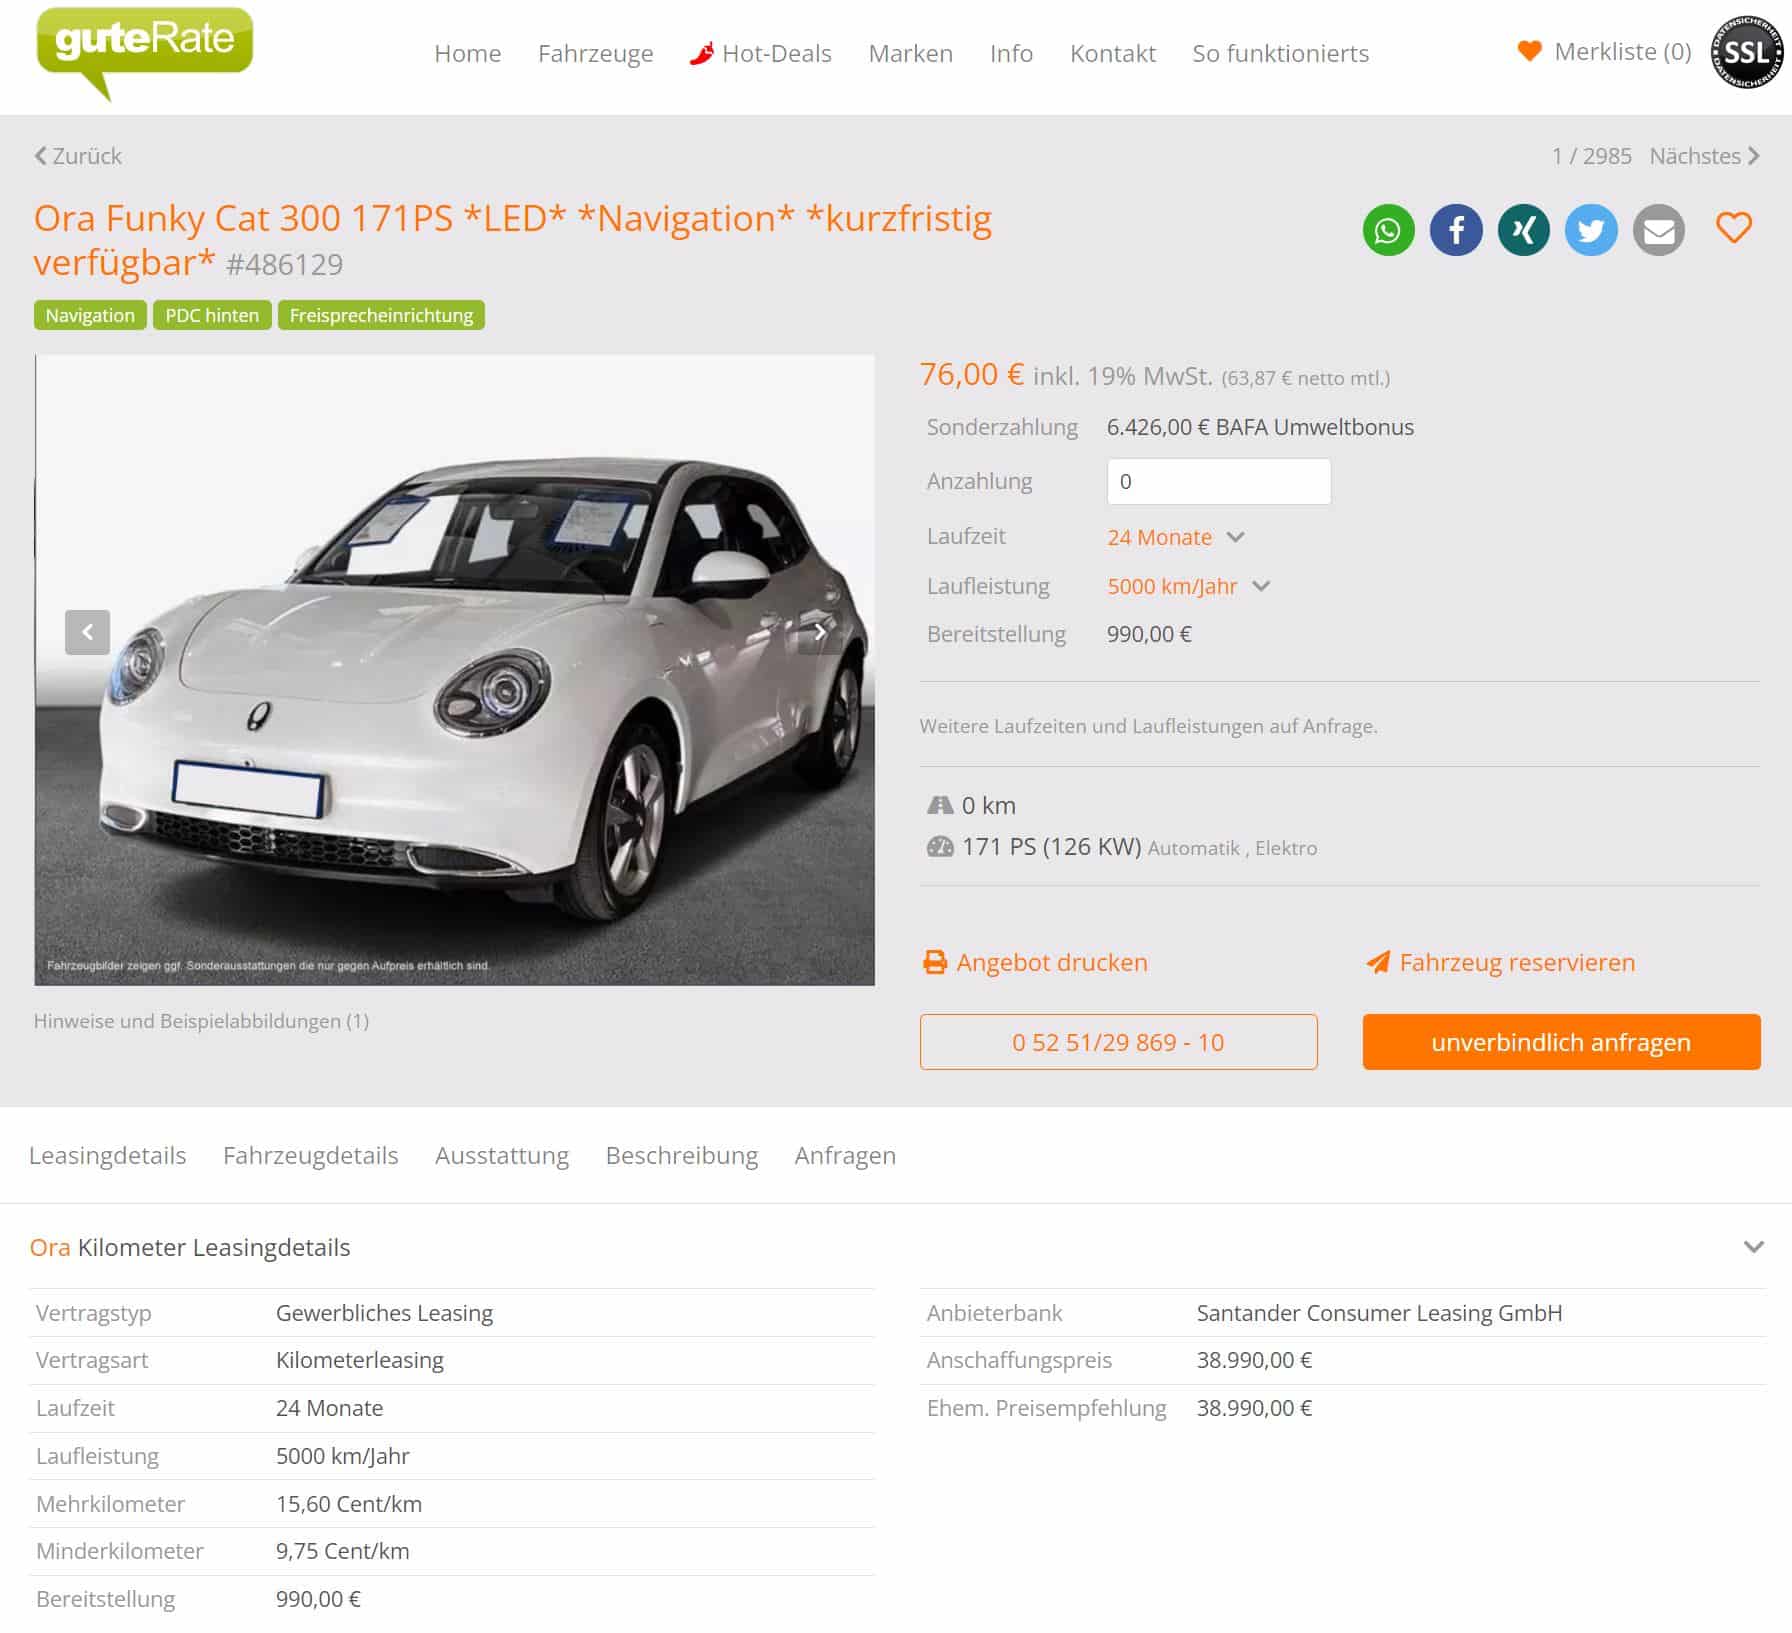Go to Nächstes vehicle
The width and height of the screenshot is (1792, 1633).
click(1704, 156)
